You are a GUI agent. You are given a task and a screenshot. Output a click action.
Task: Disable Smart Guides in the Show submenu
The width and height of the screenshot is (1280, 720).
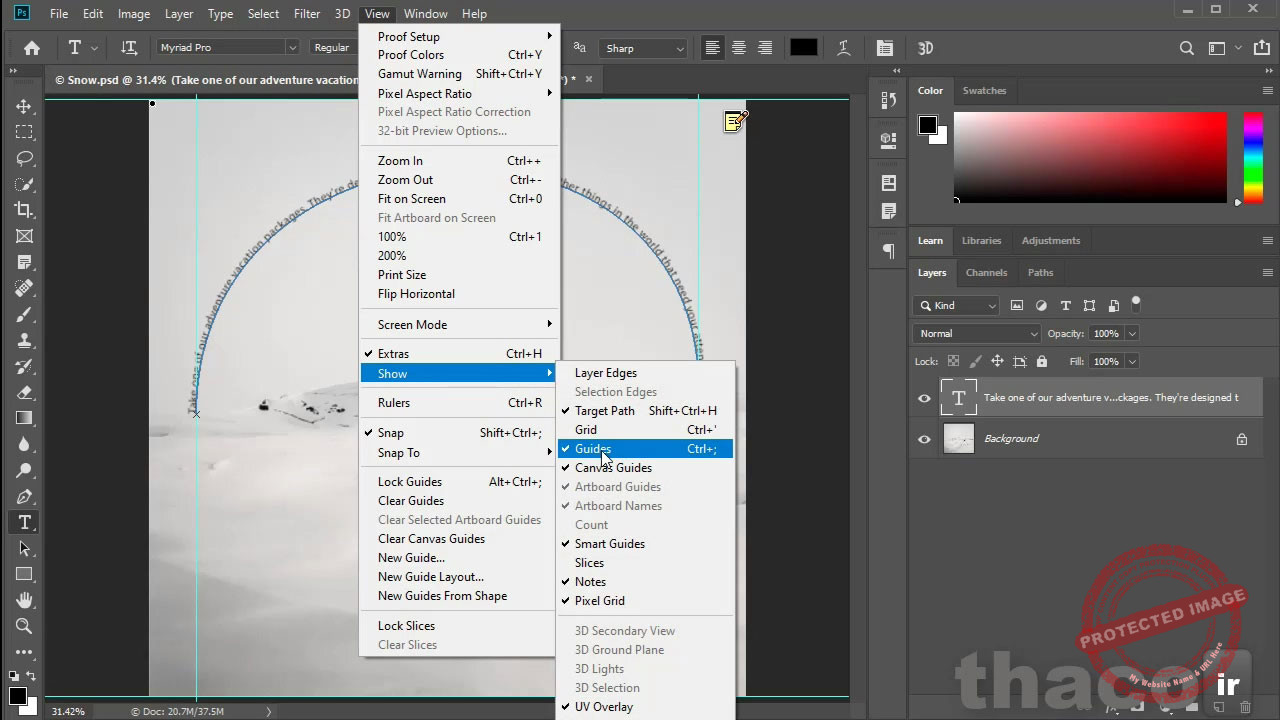tap(609, 543)
